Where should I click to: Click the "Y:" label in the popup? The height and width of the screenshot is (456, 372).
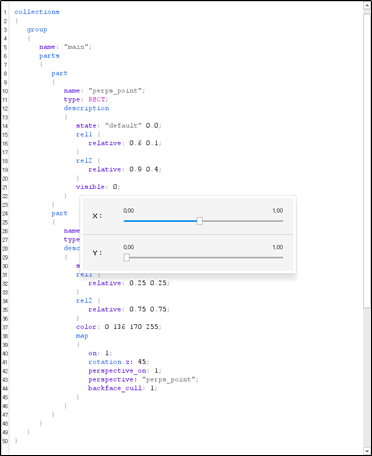coord(97,253)
